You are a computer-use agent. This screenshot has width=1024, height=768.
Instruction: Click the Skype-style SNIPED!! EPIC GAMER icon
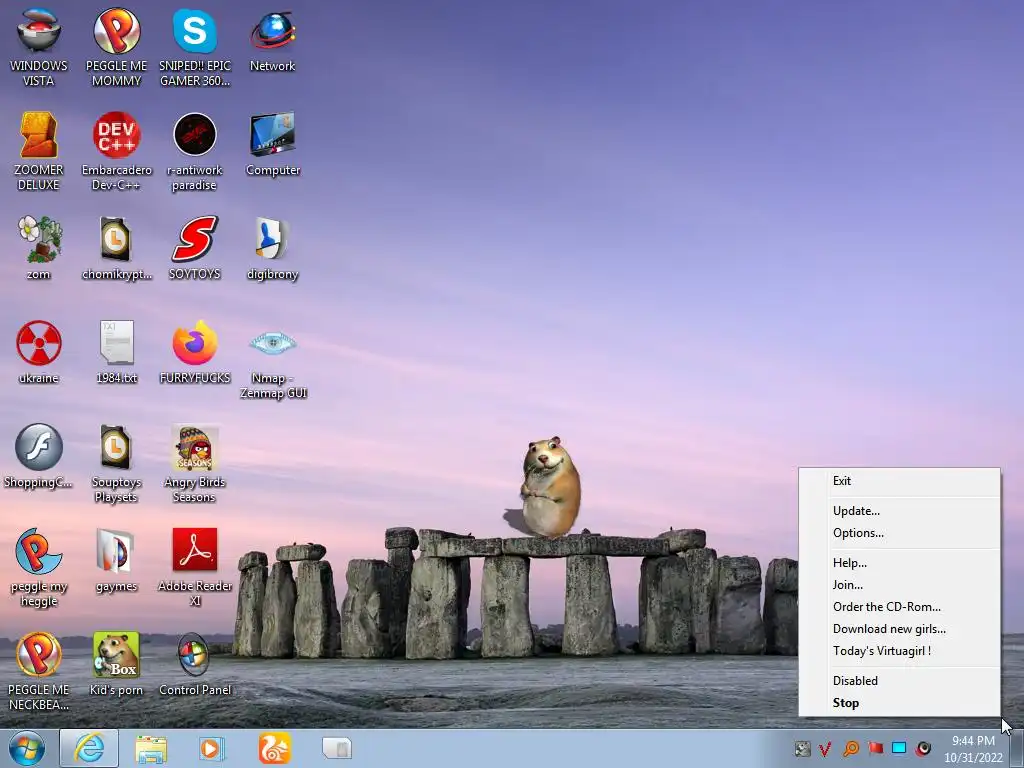coord(195,48)
